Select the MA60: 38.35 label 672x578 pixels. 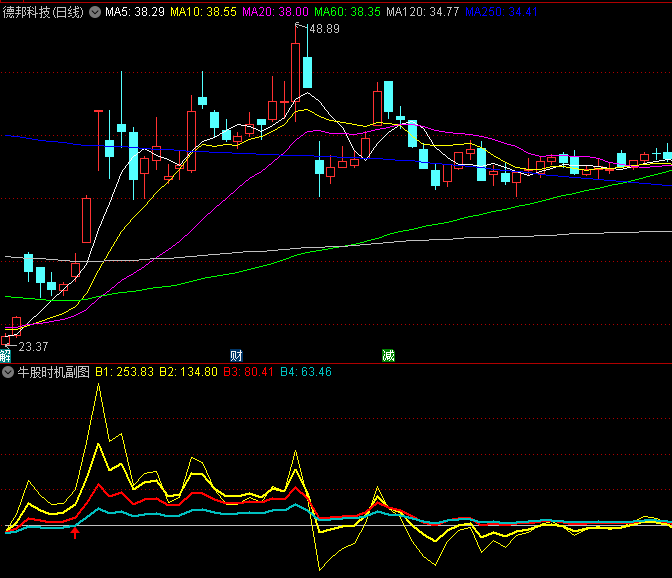coord(347,12)
